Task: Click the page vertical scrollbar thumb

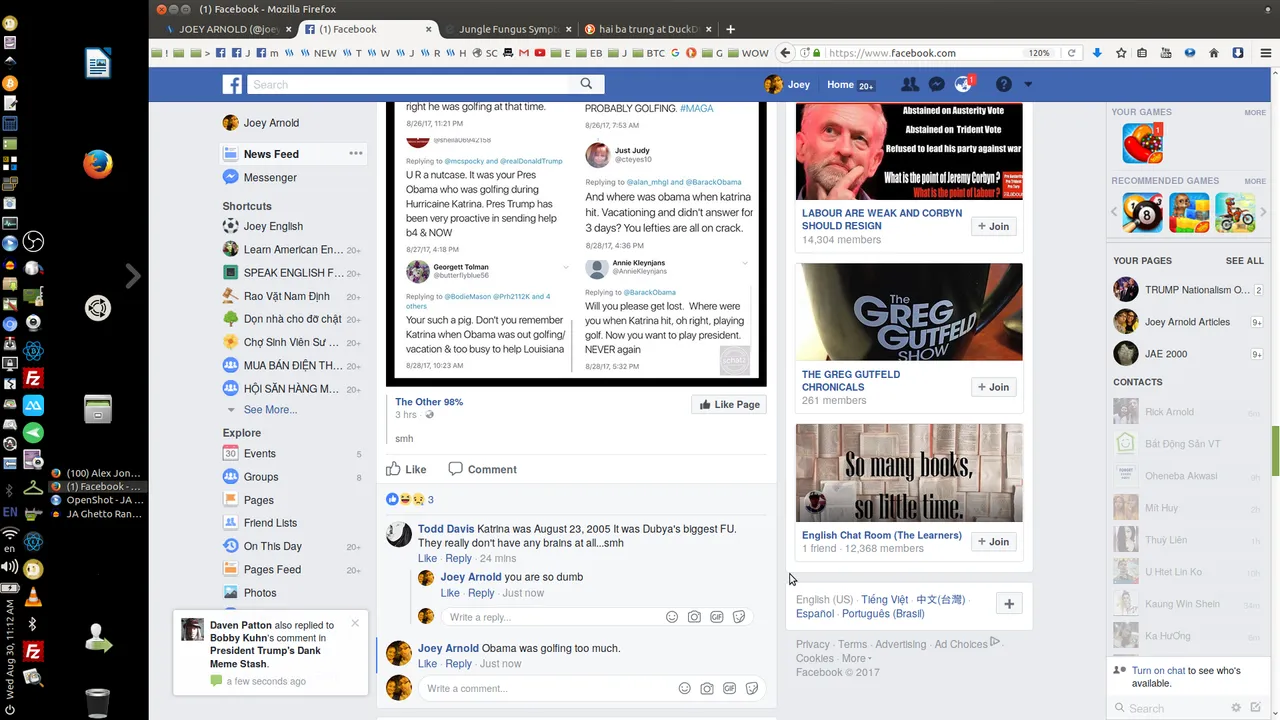Action: point(1275,450)
